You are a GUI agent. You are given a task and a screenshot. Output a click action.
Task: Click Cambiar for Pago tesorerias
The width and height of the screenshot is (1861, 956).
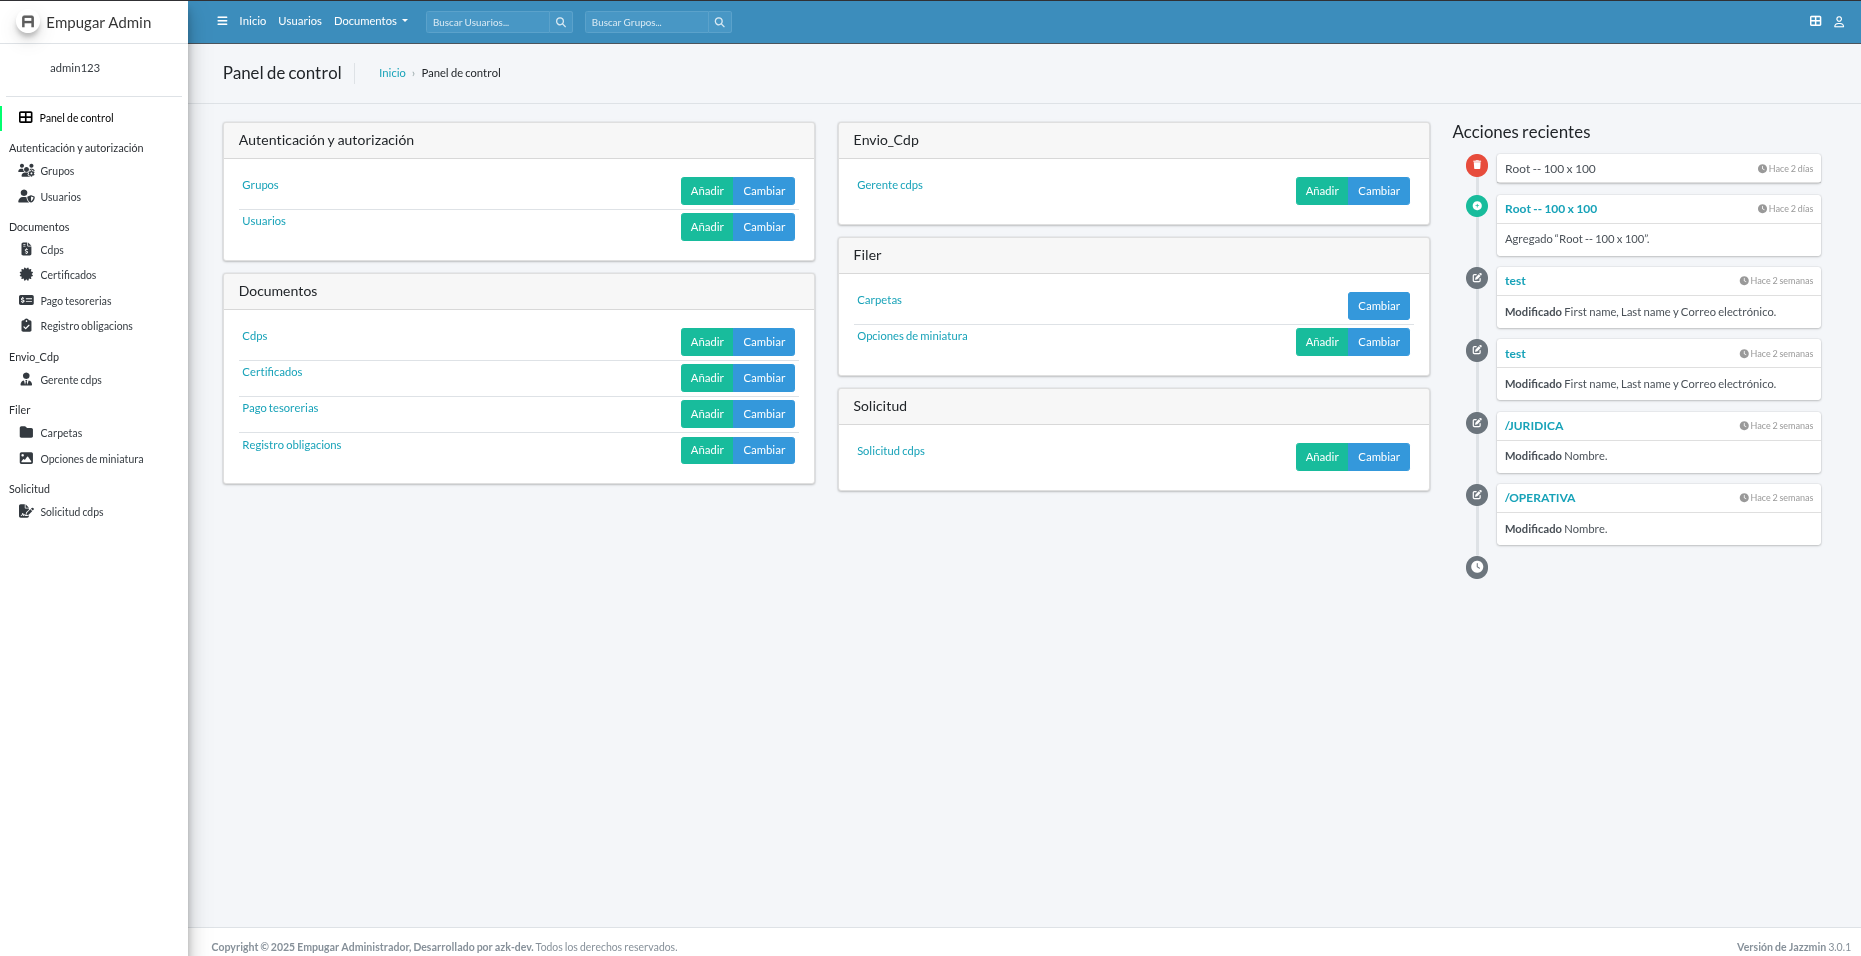click(764, 414)
